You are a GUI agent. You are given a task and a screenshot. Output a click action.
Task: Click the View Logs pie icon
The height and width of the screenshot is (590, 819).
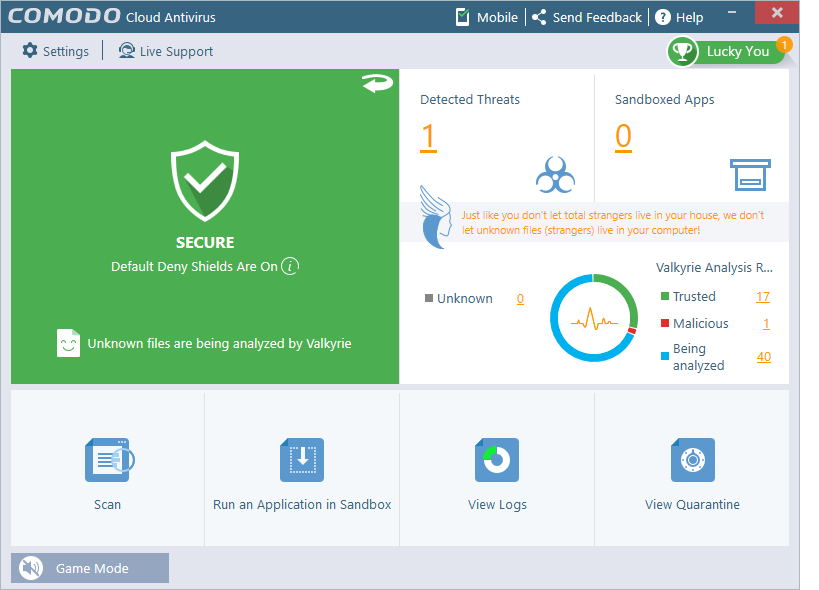(497, 460)
